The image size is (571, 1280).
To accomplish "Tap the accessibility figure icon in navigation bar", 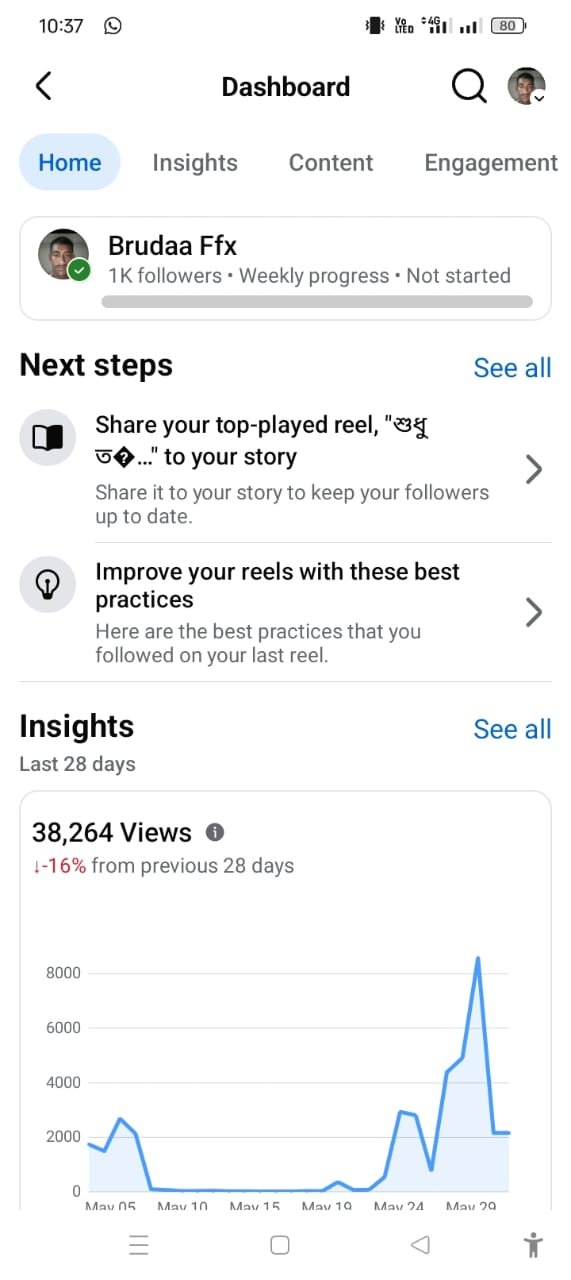I will [533, 1244].
